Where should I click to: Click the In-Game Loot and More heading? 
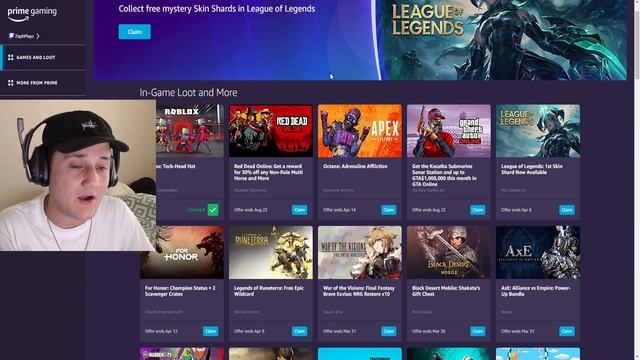(x=188, y=93)
